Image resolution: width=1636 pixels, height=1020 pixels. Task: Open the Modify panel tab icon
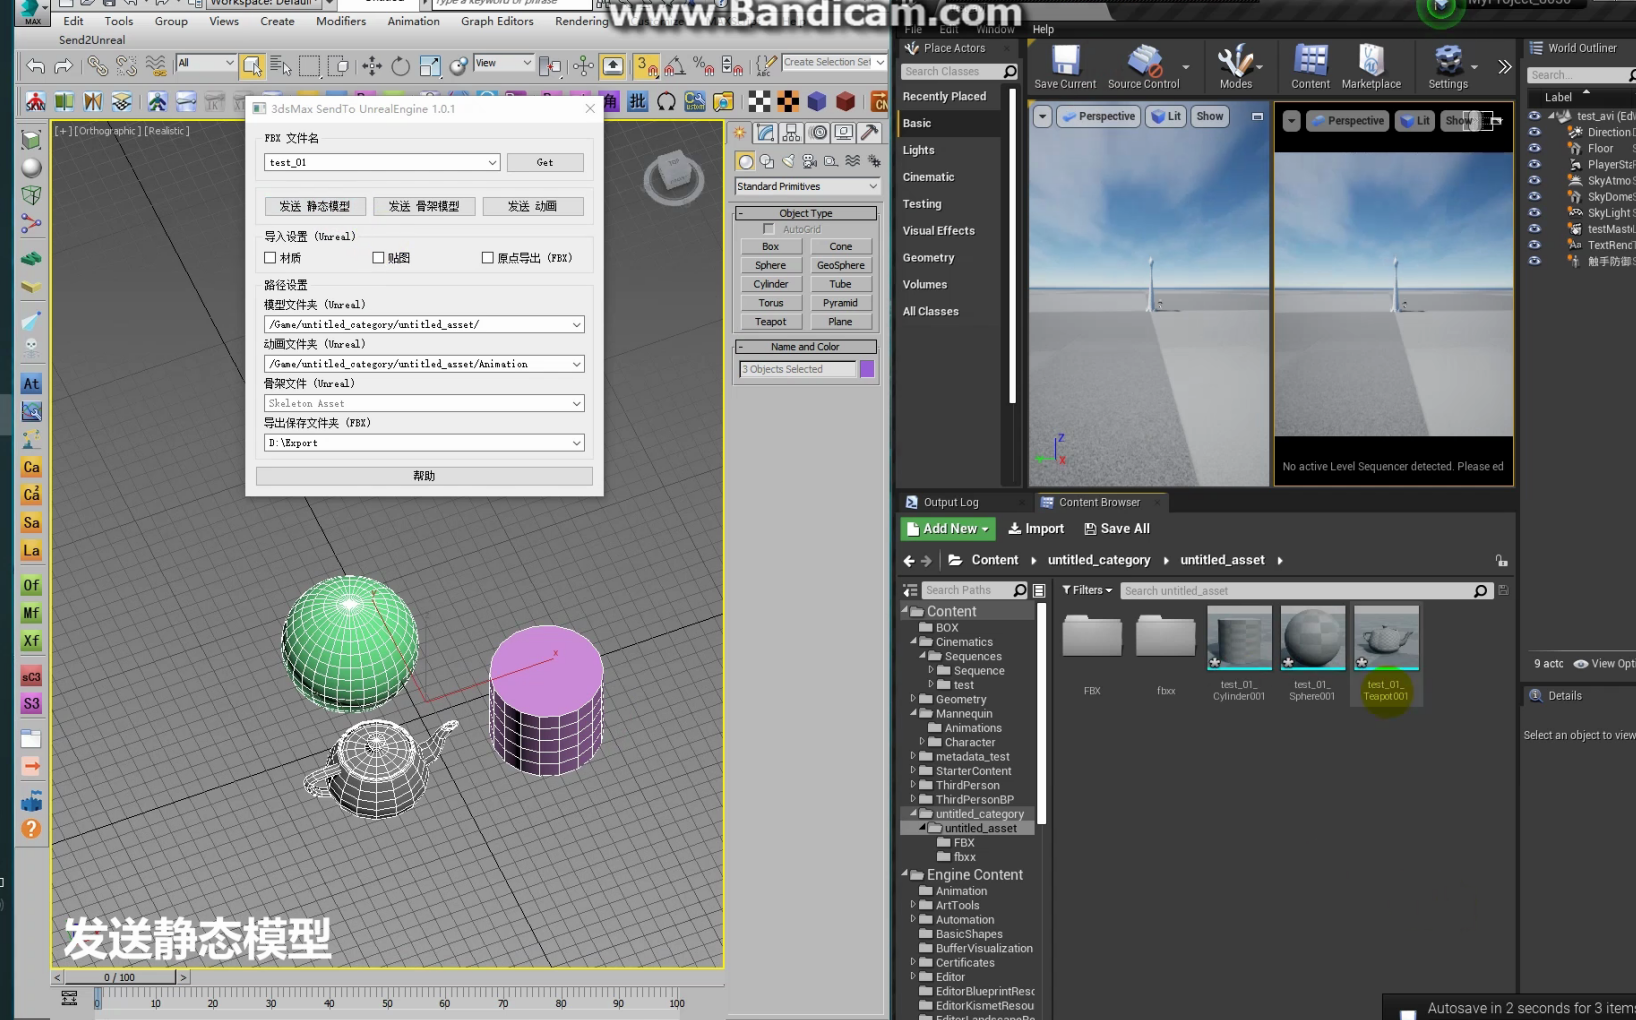pos(766,133)
